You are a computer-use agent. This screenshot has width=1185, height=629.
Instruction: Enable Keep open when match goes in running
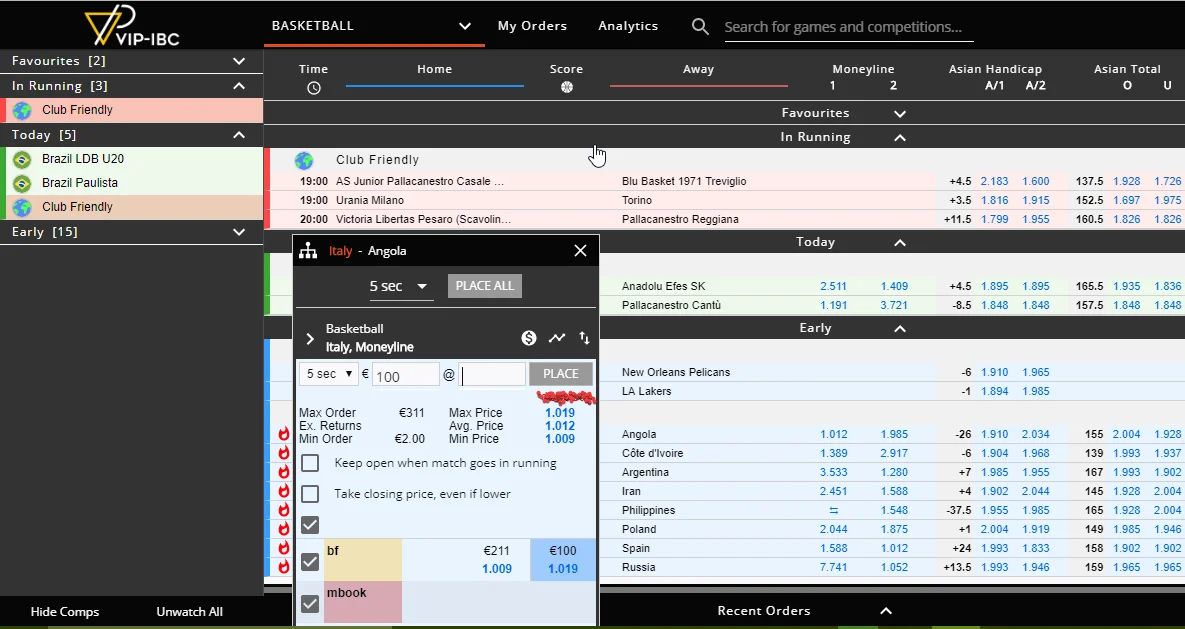(311, 464)
